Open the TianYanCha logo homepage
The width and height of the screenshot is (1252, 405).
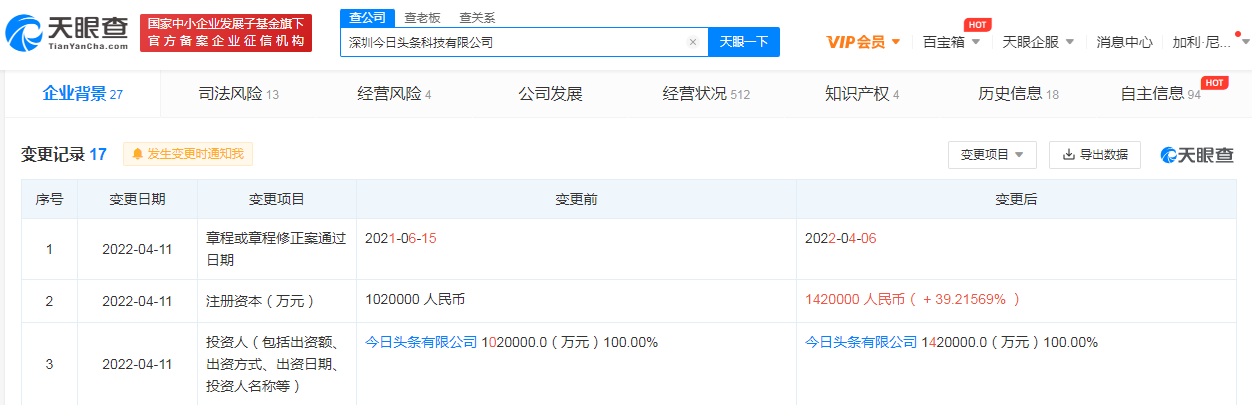pos(68,34)
